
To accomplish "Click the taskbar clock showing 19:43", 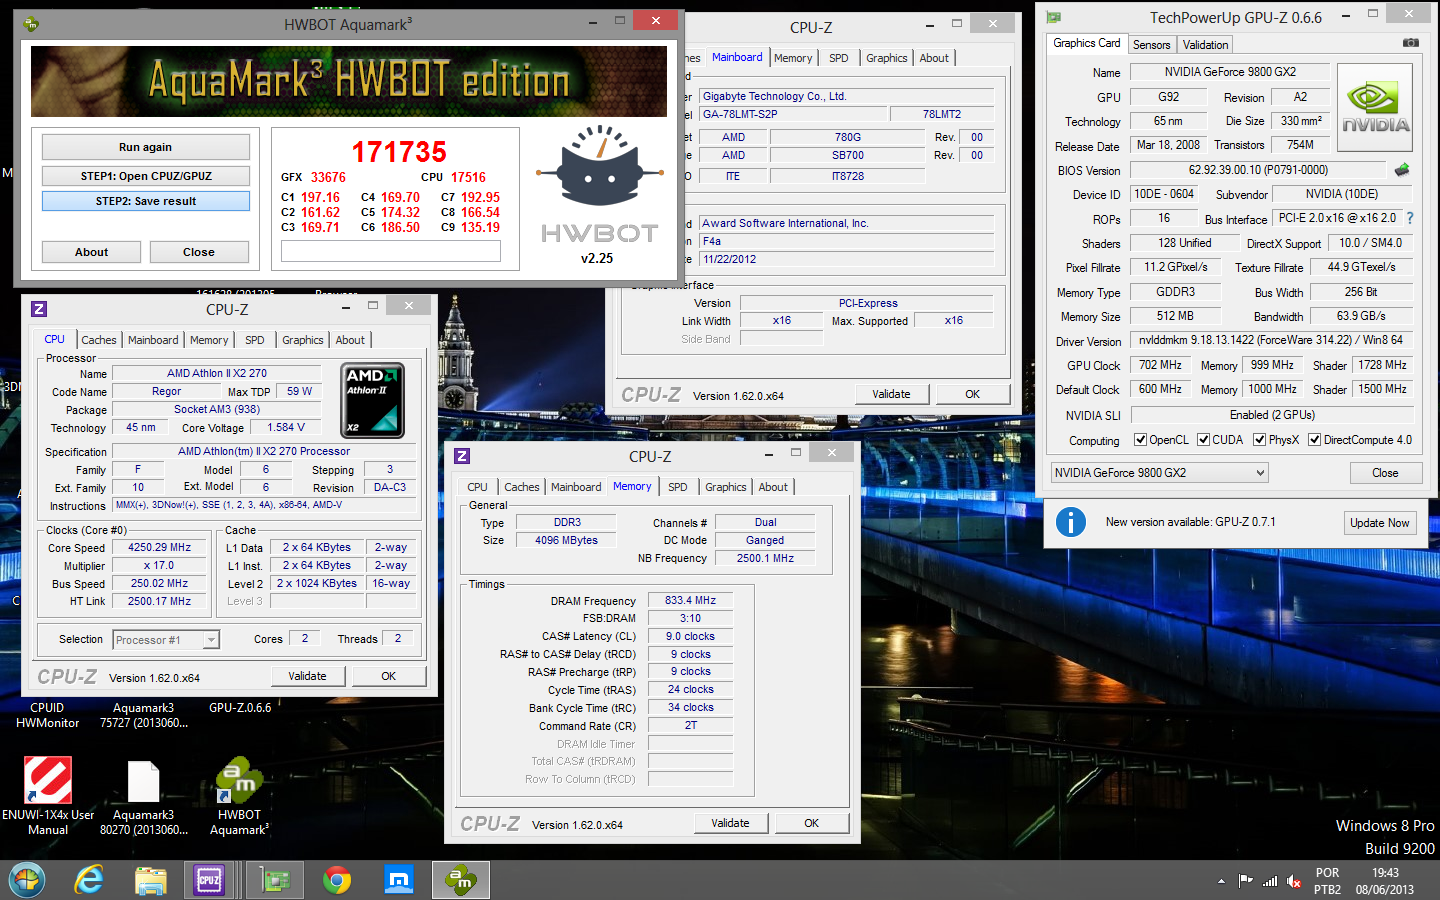I will (1385, 881).
